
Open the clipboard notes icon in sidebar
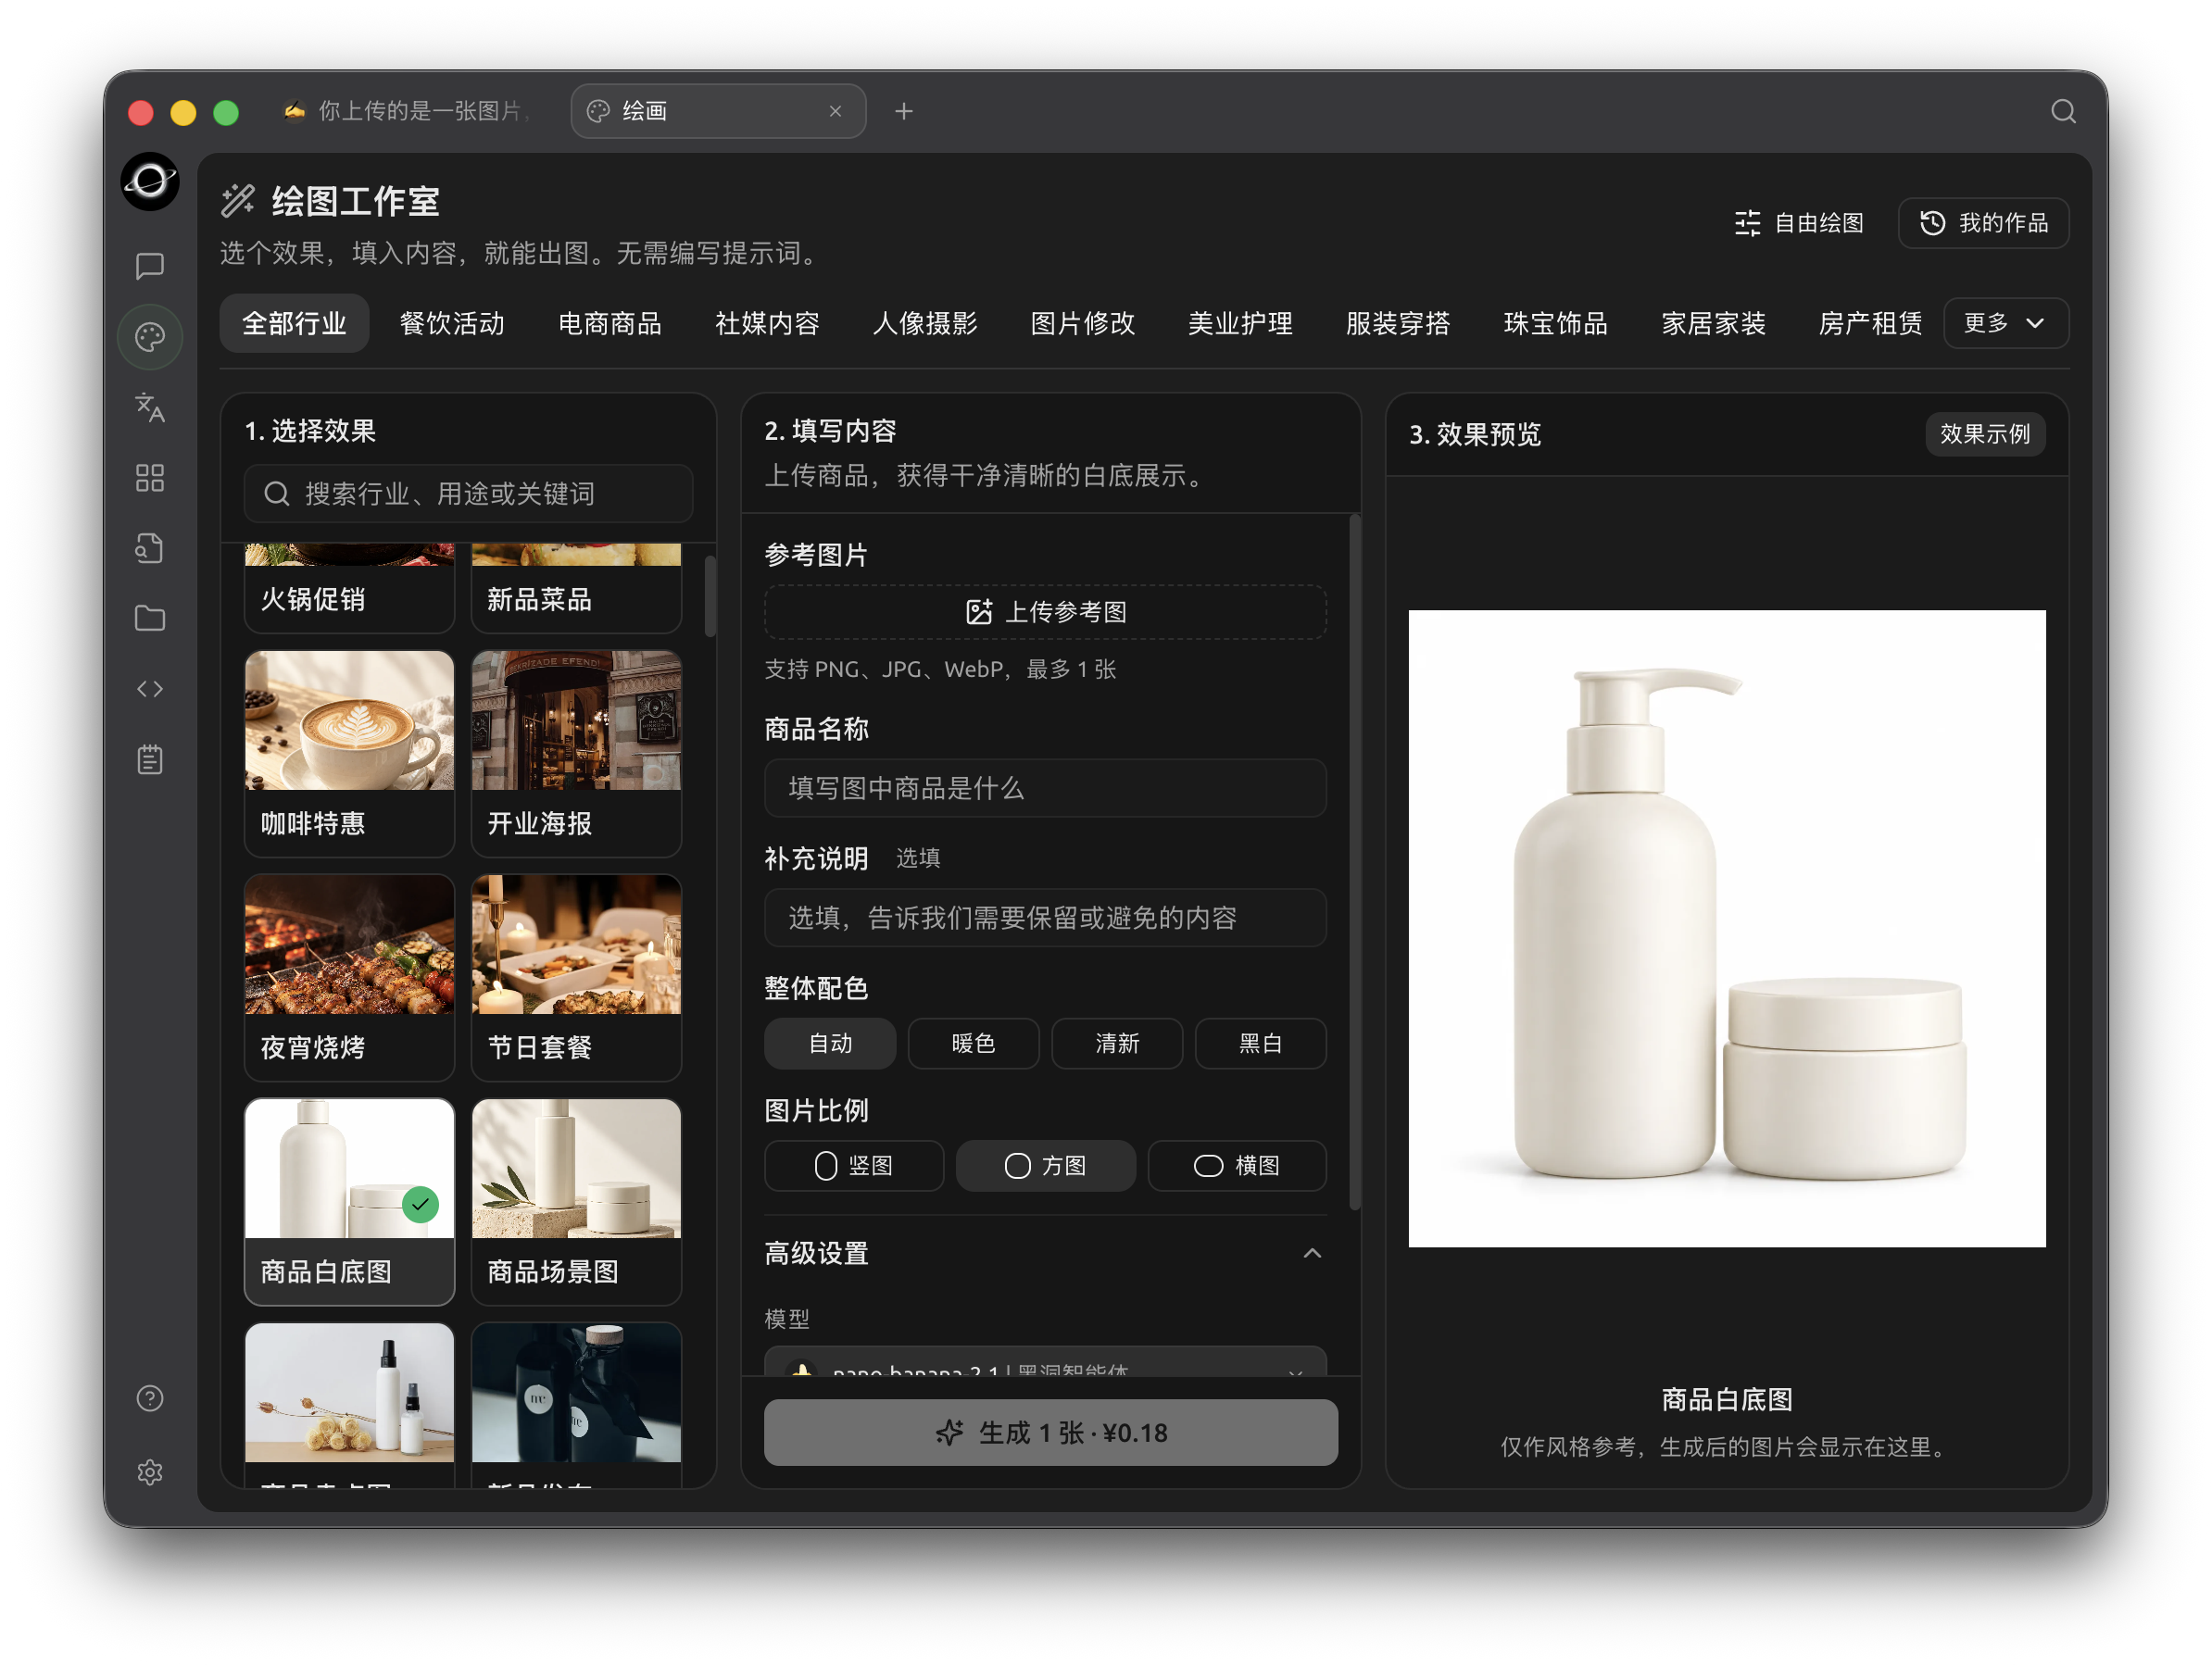[150, 760]
